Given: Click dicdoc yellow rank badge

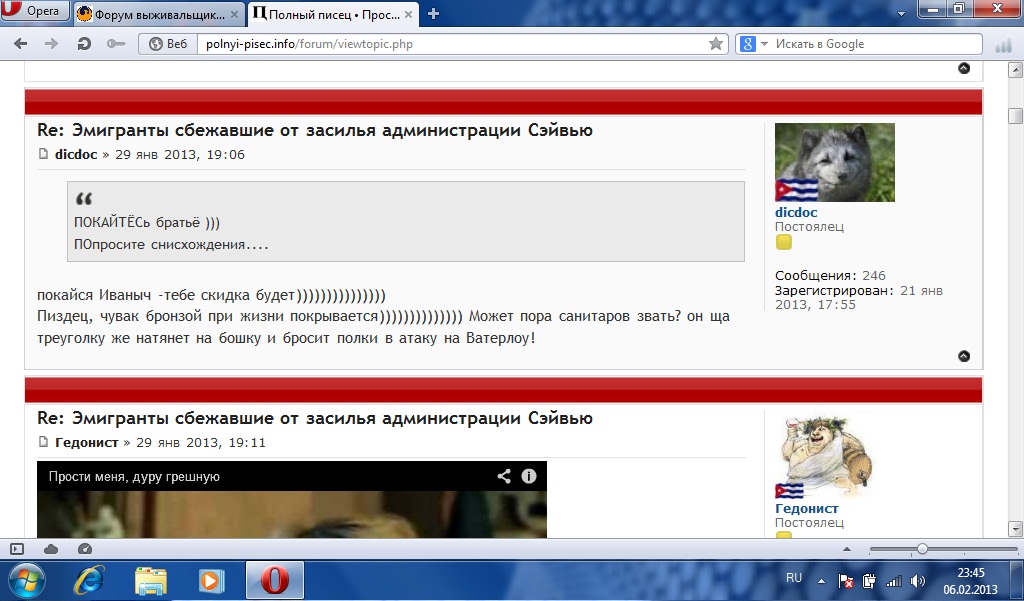Looking at the screenshot, I should click(x=784, y=242).
